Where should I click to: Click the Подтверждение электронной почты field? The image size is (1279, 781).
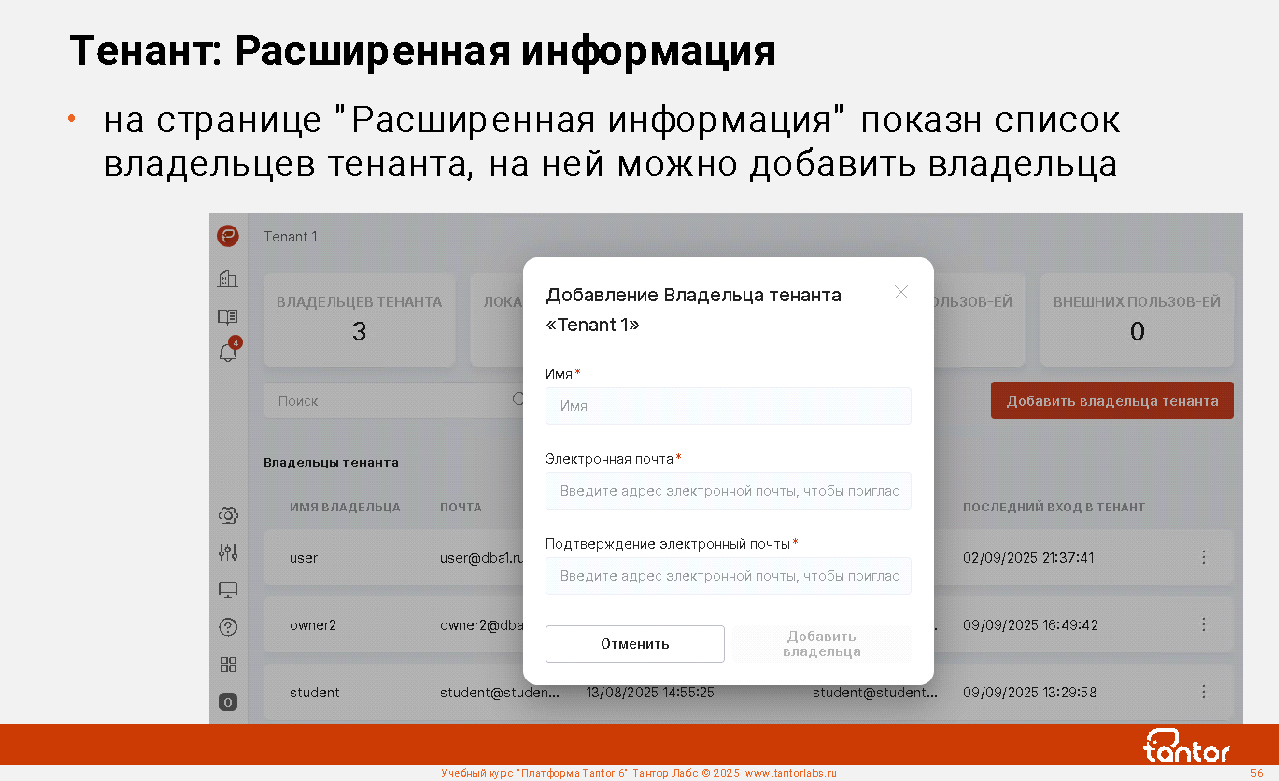pyautogui.click(x=728, y=576)
